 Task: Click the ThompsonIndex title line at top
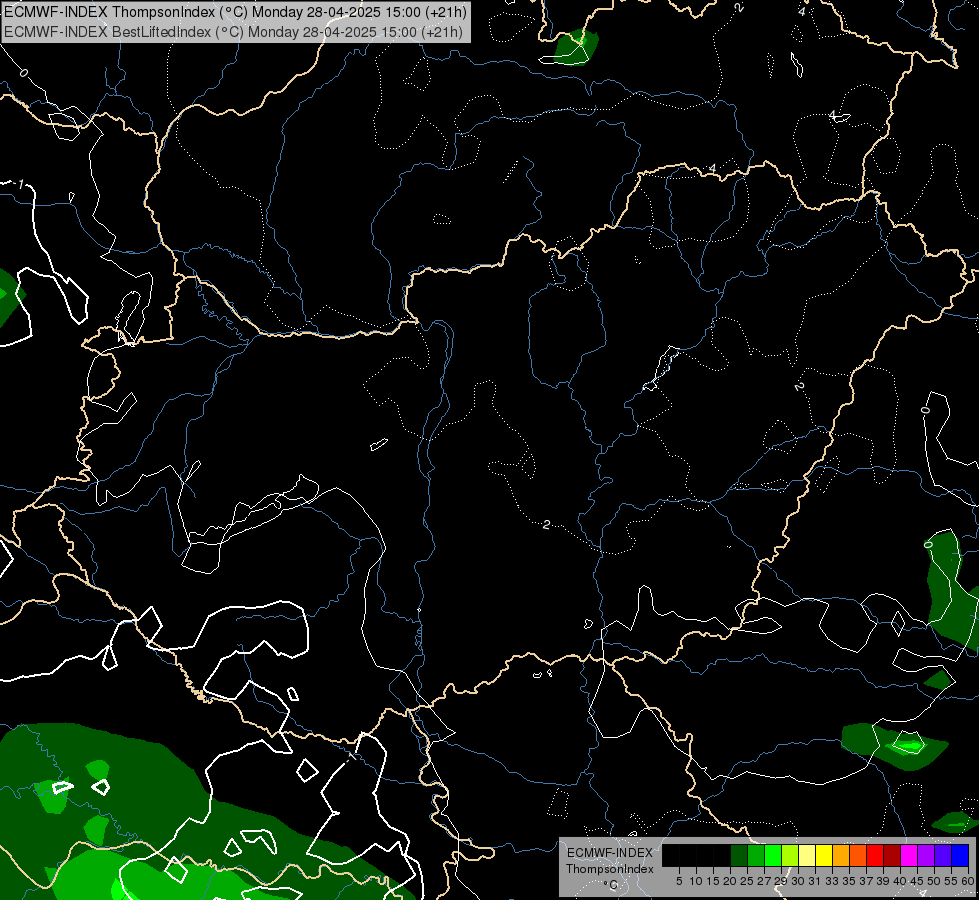pos(235,12)
